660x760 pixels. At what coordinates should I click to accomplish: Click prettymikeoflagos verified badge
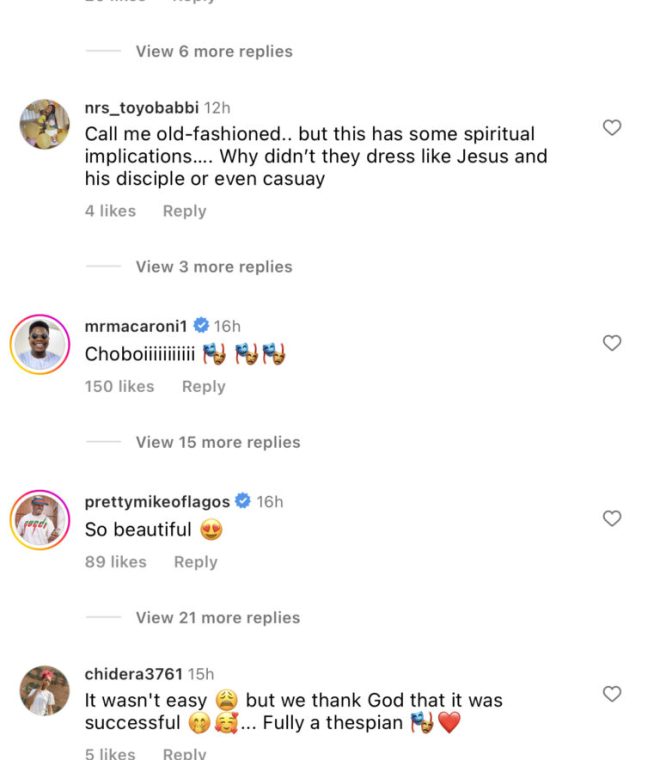(243, 501)
